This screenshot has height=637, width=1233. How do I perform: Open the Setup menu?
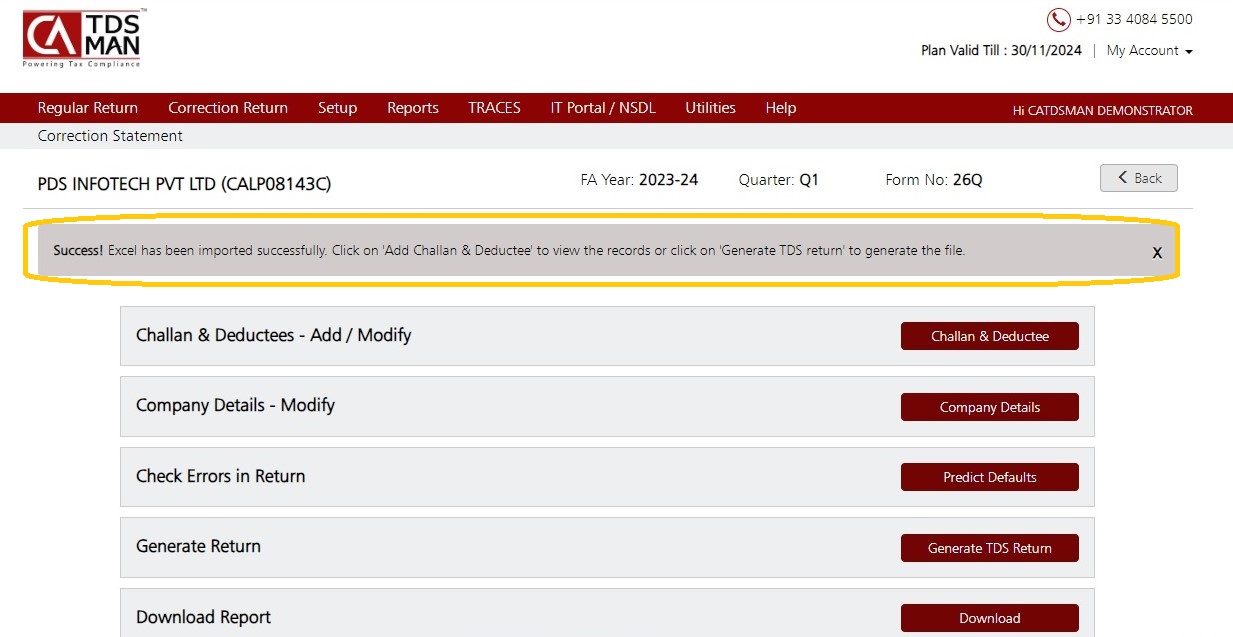coord(337,108)
